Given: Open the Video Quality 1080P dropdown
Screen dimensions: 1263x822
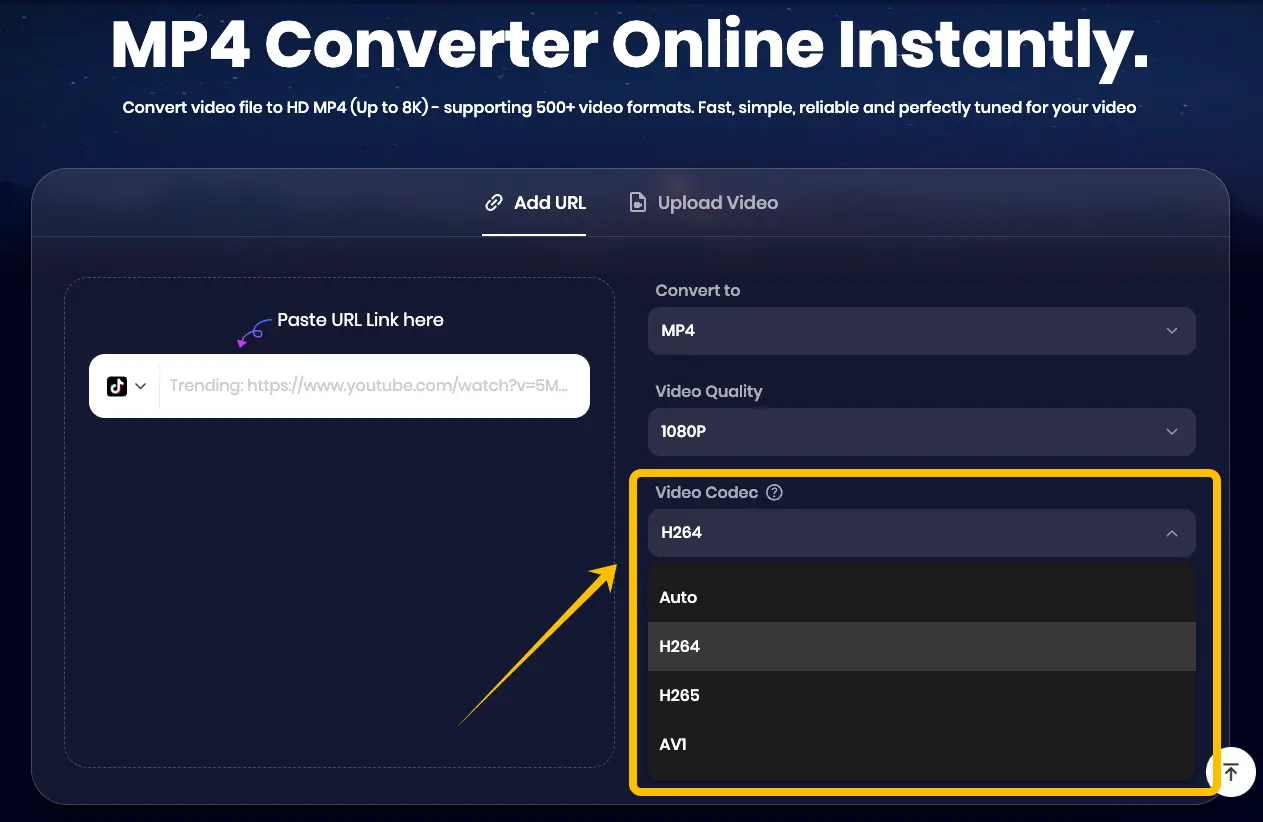Looking at the screenshot, I should coord(920,432).
